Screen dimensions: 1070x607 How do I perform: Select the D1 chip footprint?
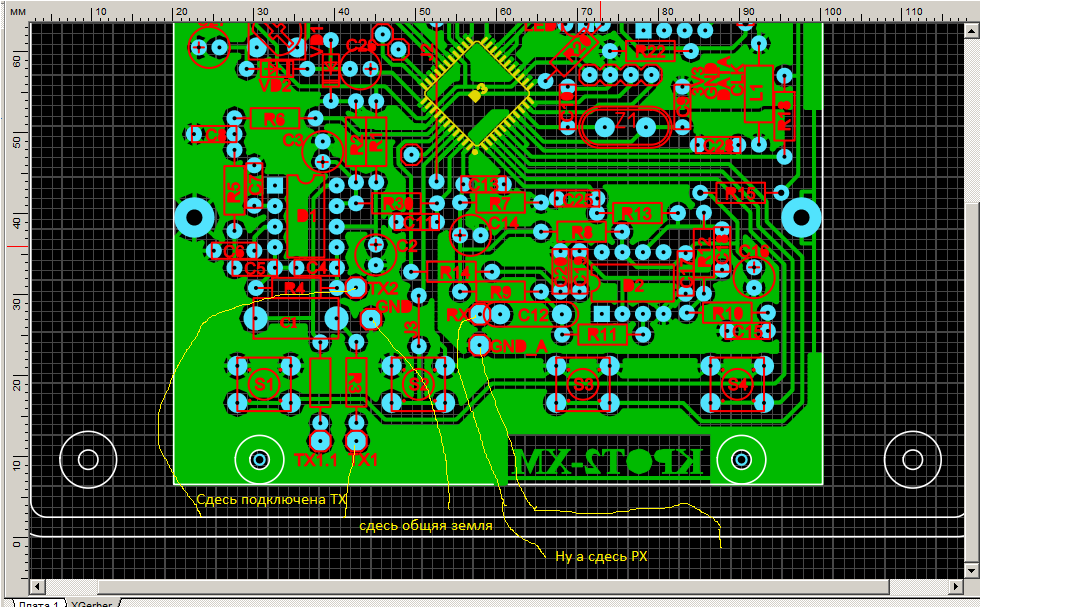click(305, 216)
